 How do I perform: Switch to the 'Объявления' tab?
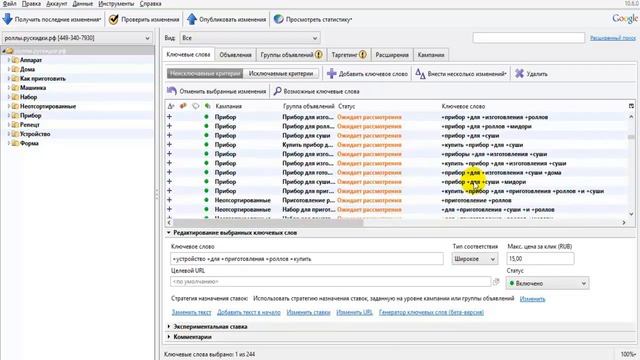pos(235,55)
